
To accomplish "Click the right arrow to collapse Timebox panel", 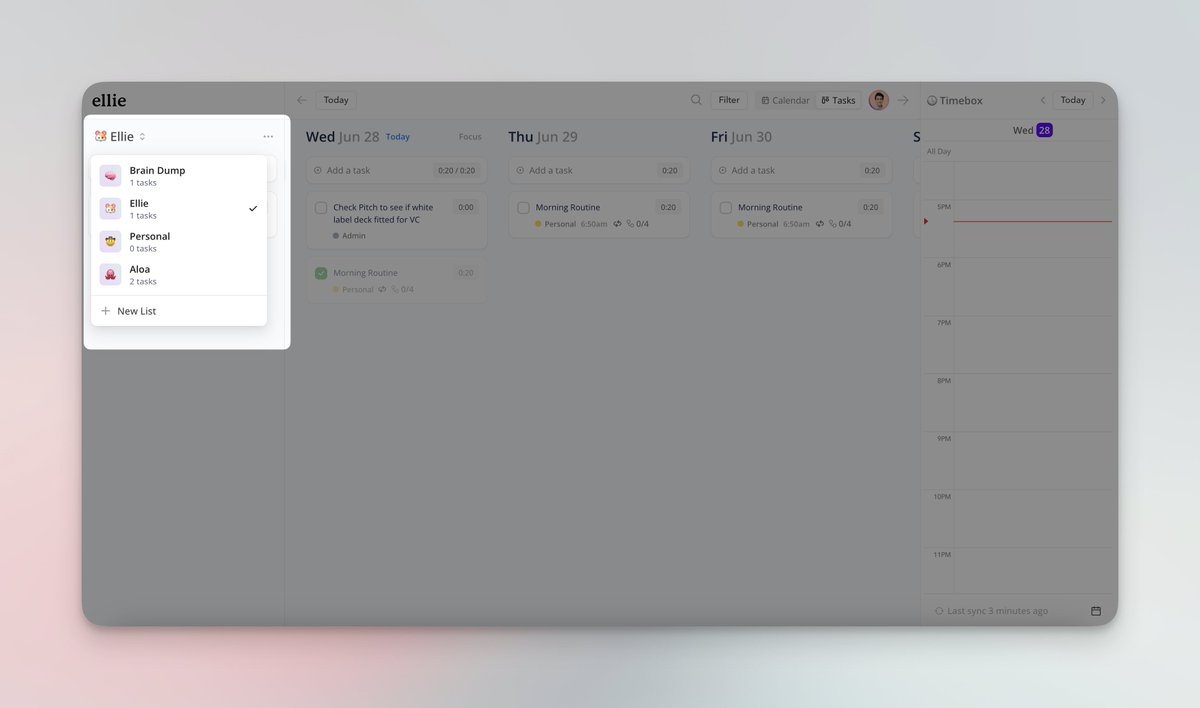I will tap(1103, 100).
